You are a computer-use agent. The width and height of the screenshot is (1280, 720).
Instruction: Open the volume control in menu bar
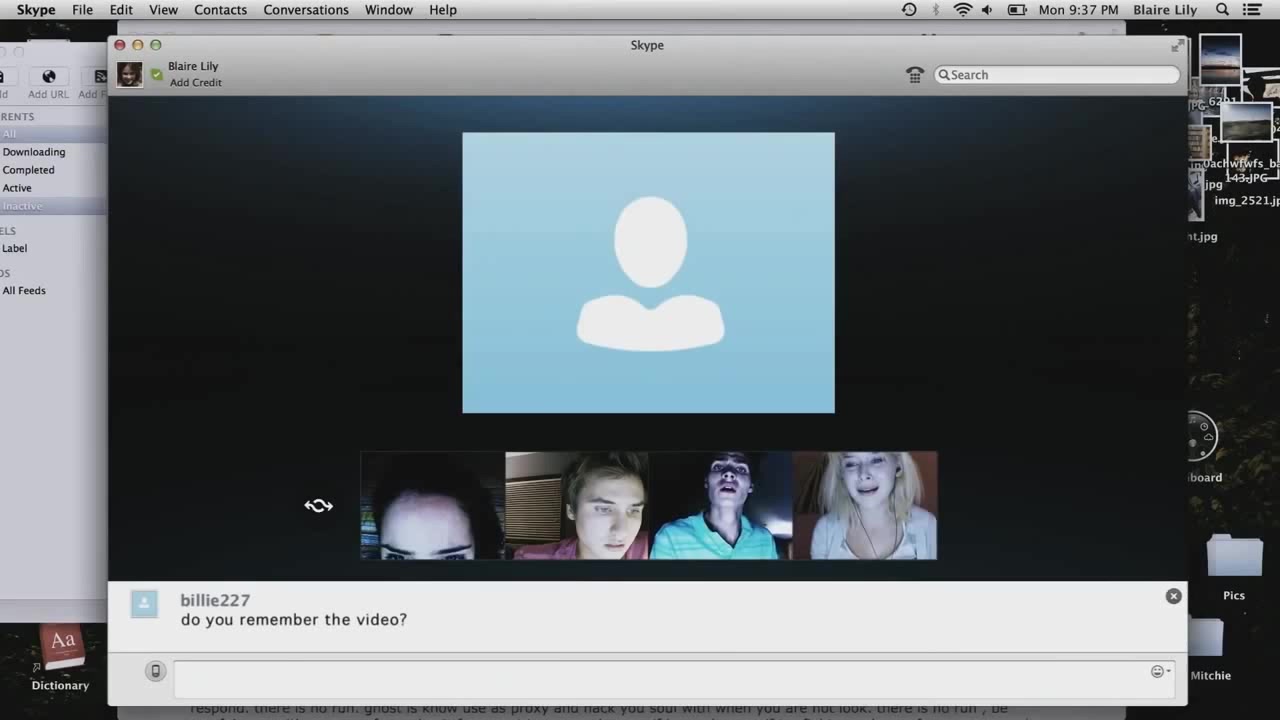point(987,10)
